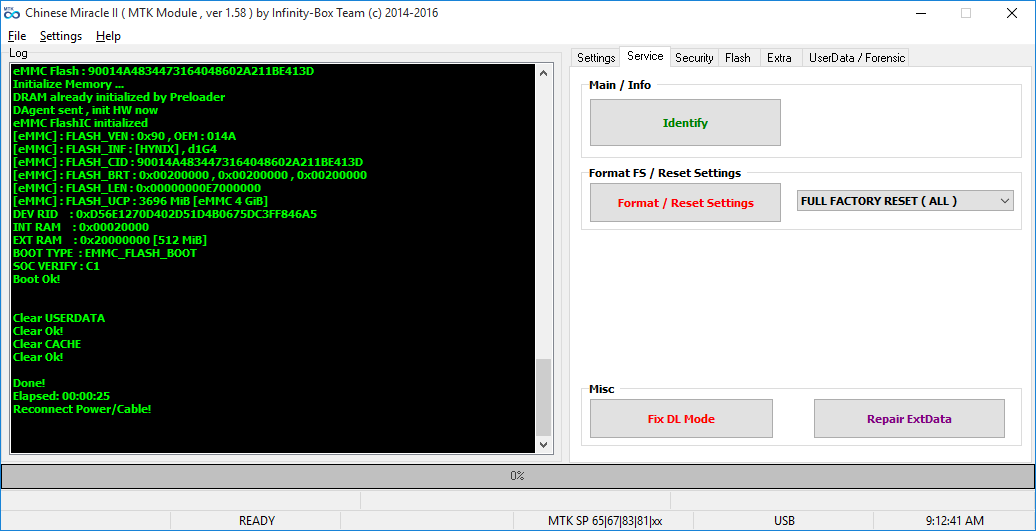Click the FLASH_BRT log line
The width and height of the screenshot is (1036, 531).
click(x=190, y=175)
